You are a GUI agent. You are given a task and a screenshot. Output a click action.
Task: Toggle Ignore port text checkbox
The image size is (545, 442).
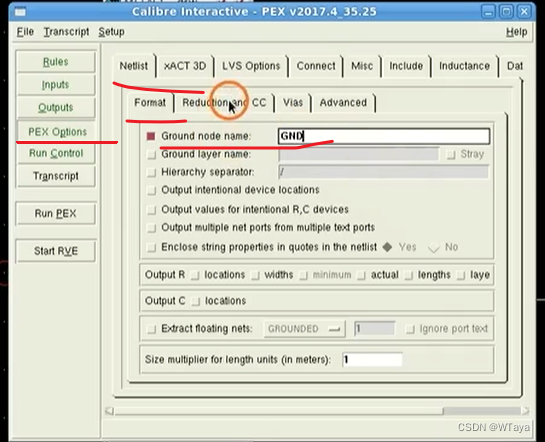(x=410, y=329)
